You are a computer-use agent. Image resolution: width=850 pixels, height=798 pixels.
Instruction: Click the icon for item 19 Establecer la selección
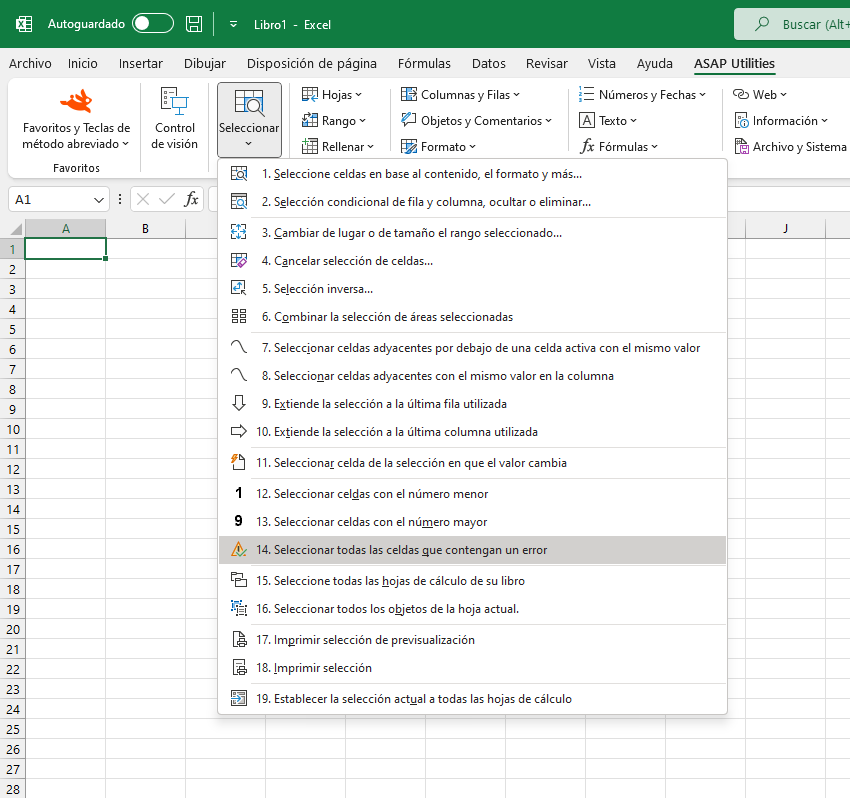(x=239, y=698)
